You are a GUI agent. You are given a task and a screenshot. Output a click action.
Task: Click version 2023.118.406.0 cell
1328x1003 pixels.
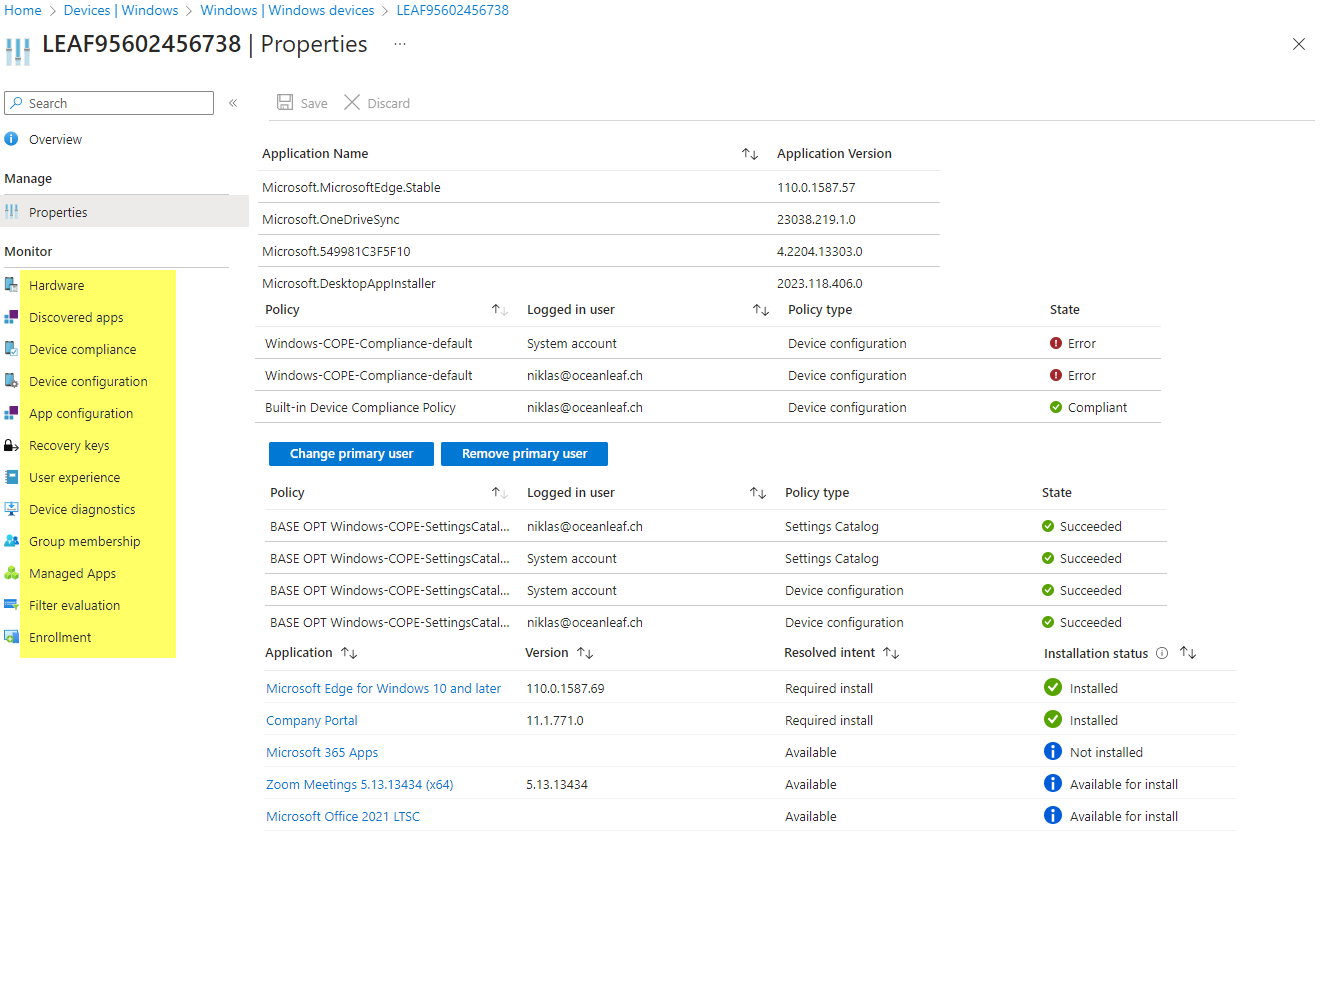[x=820, y=283]
